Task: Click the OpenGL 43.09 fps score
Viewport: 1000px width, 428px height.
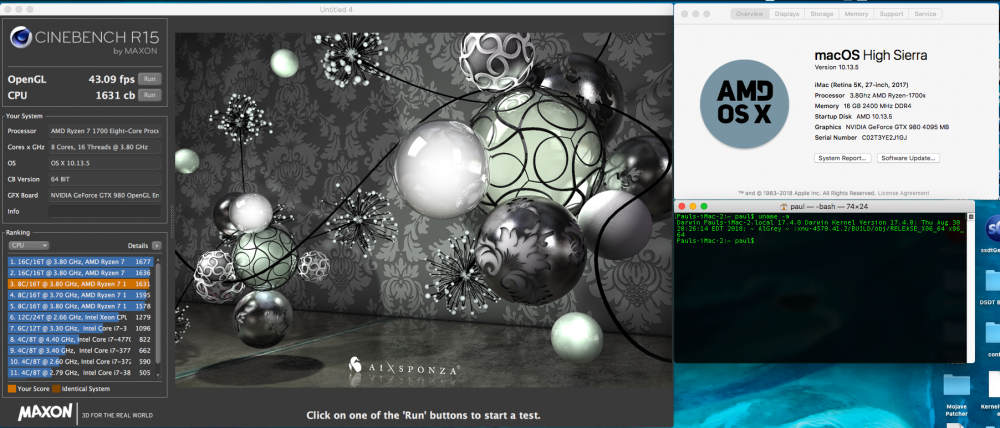Action: click(112, 80)
